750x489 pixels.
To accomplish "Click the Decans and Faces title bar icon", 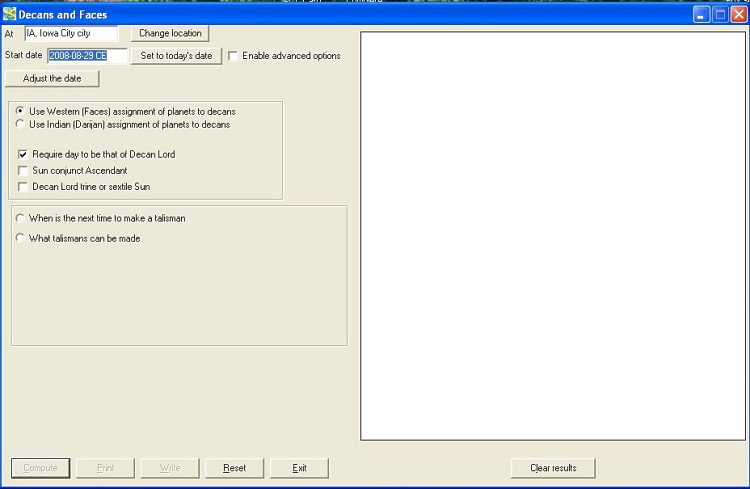I will coord(9,15).
